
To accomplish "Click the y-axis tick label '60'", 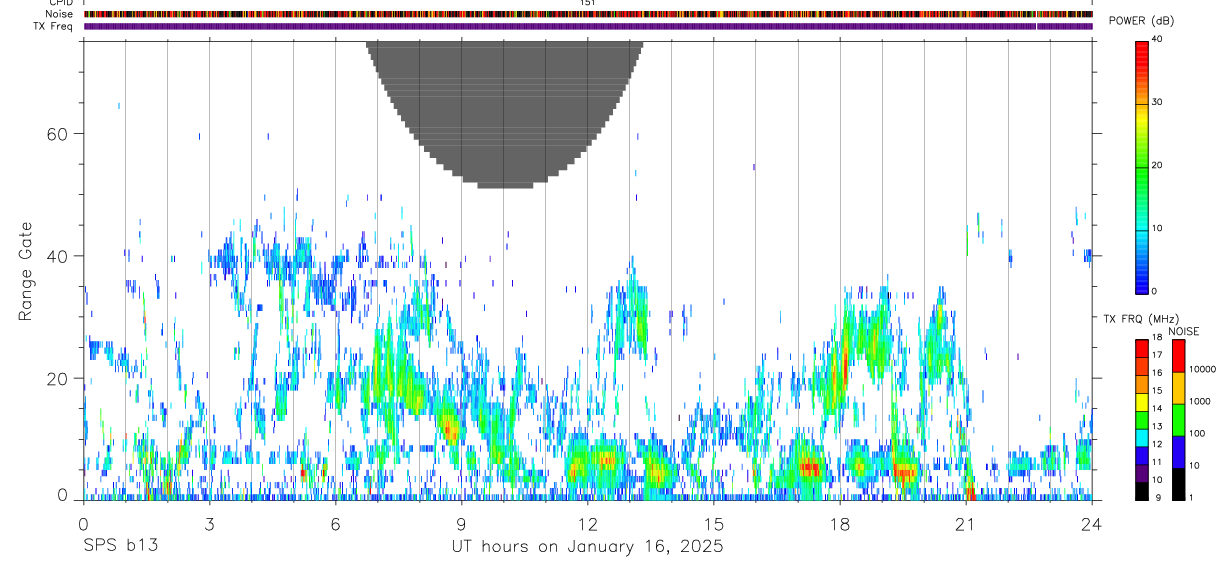I will pos(58,133).
